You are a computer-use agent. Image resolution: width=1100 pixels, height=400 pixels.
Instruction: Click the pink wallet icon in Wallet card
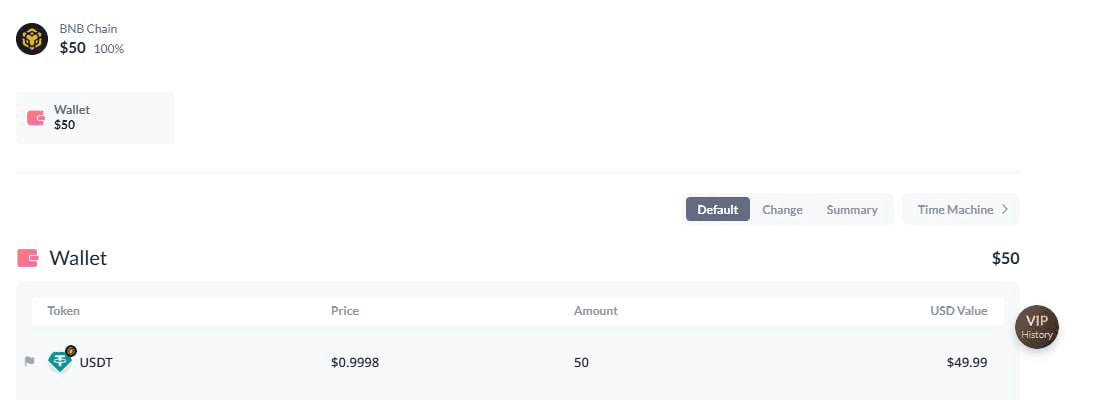[x=36, y=118]
